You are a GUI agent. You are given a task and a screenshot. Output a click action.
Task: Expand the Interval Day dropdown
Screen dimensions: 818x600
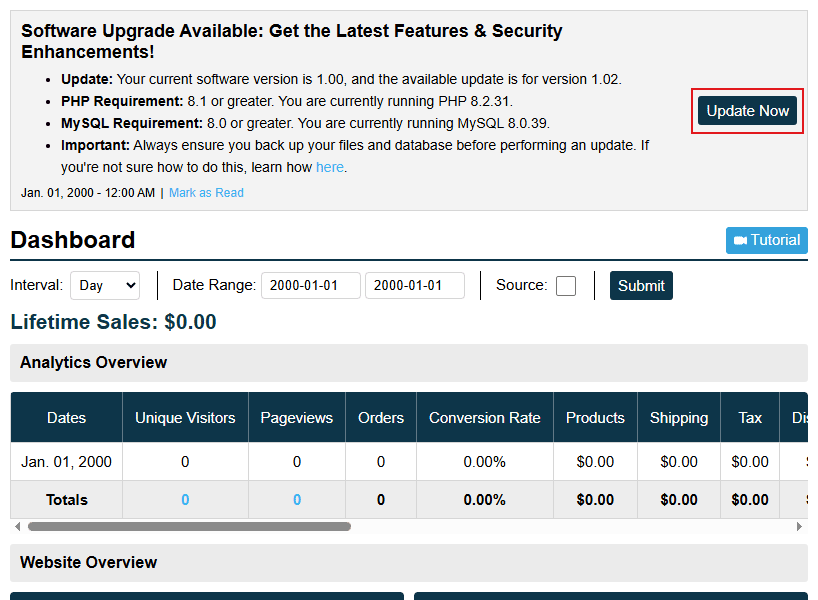coord(105,285)
